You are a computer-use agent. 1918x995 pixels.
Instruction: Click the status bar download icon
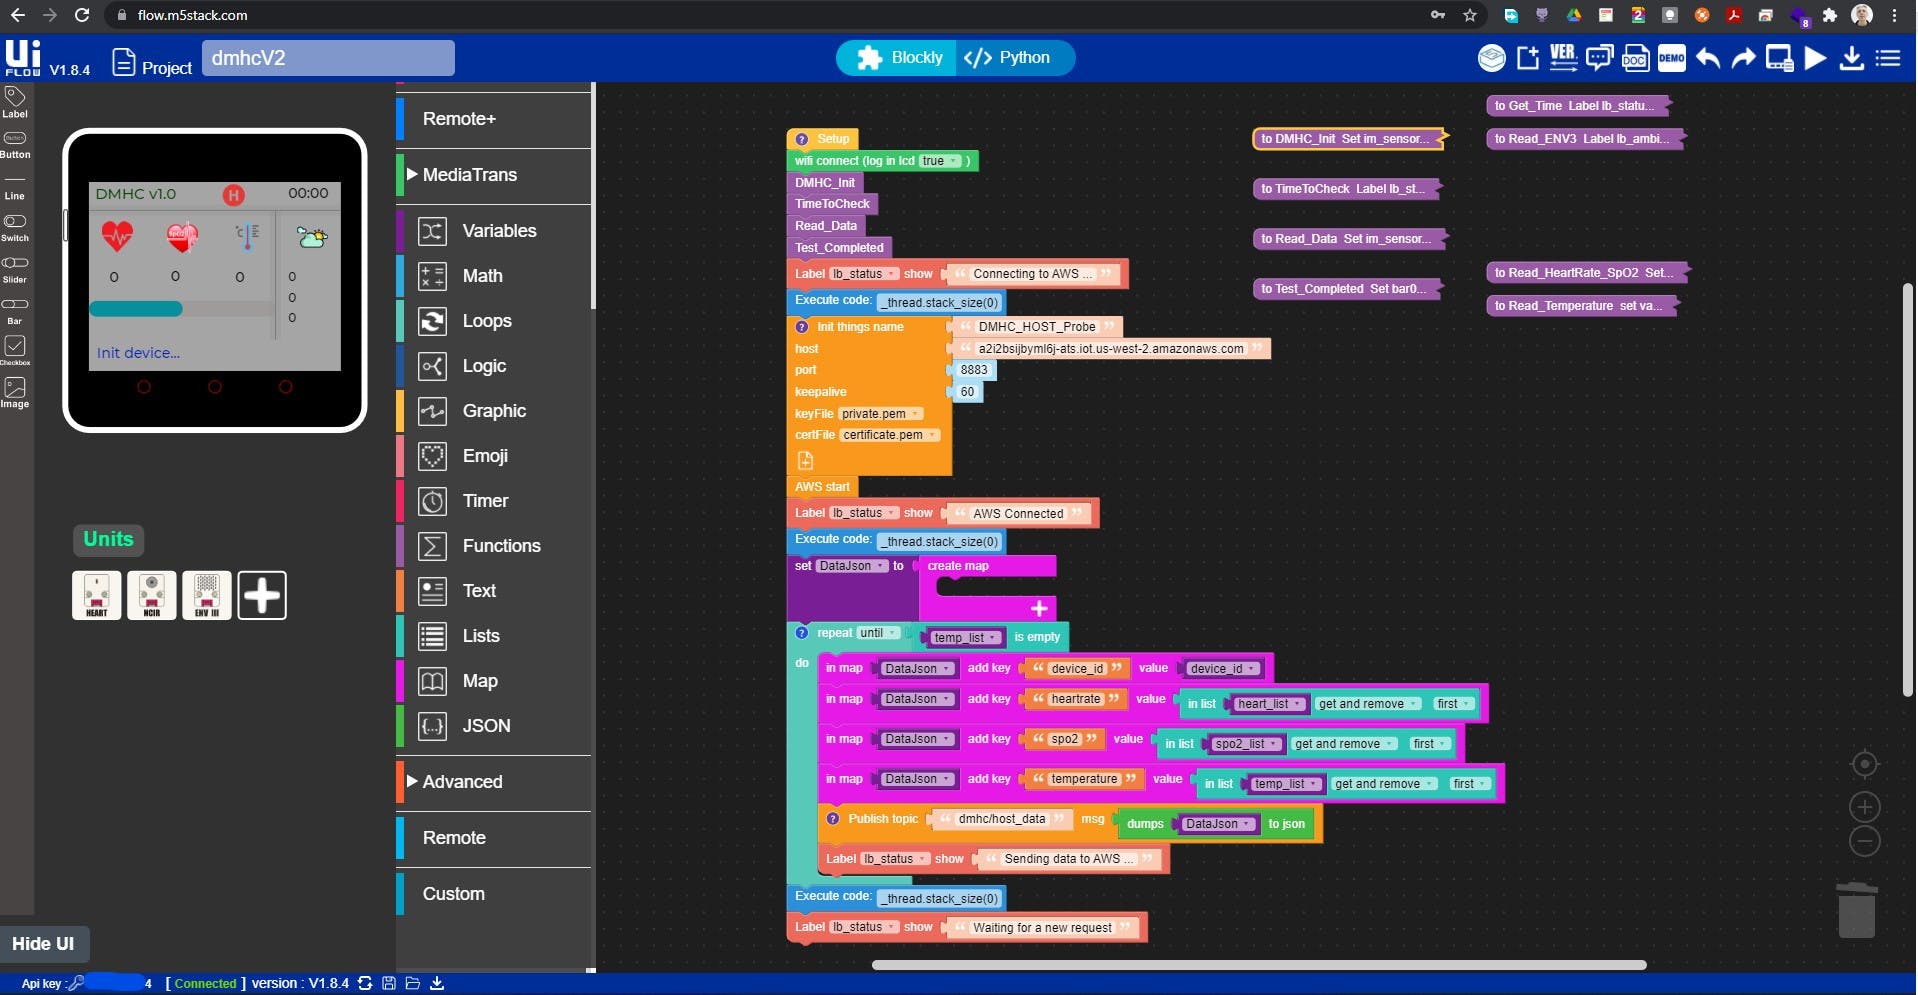[437, 984]
